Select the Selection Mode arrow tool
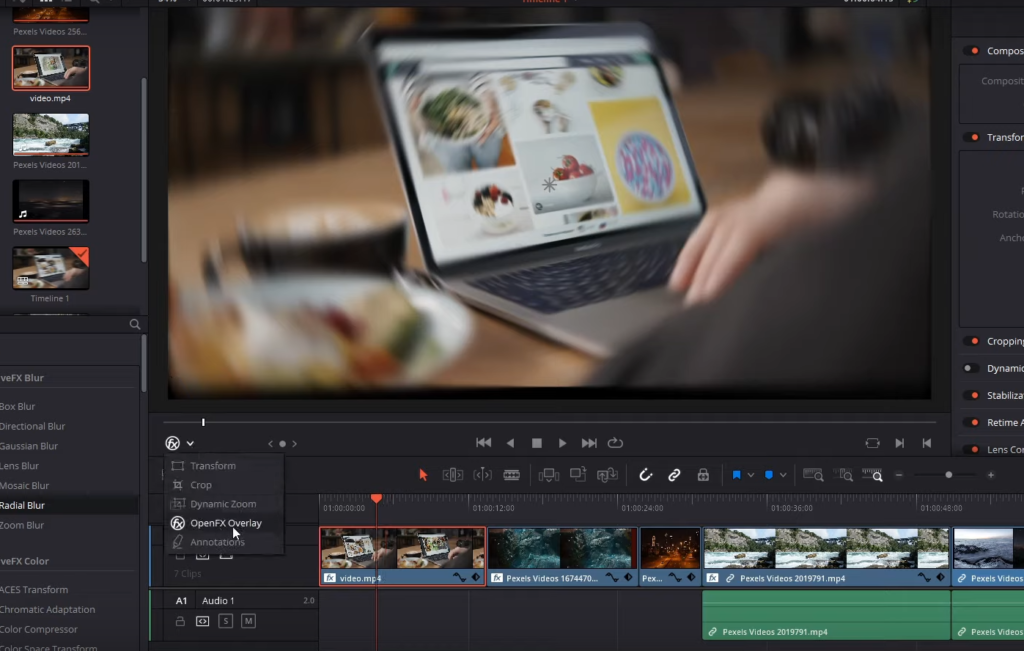The image size is (1024, 651). 423,475
